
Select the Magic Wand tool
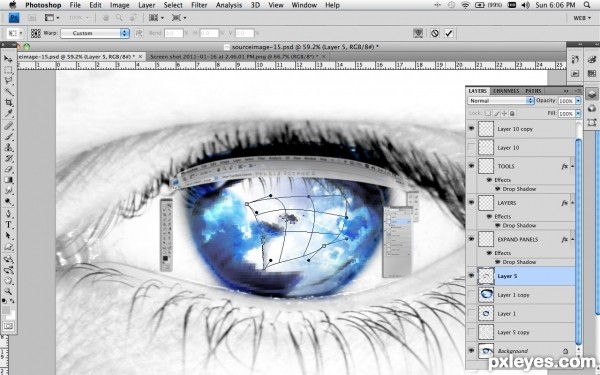[8, 92]
